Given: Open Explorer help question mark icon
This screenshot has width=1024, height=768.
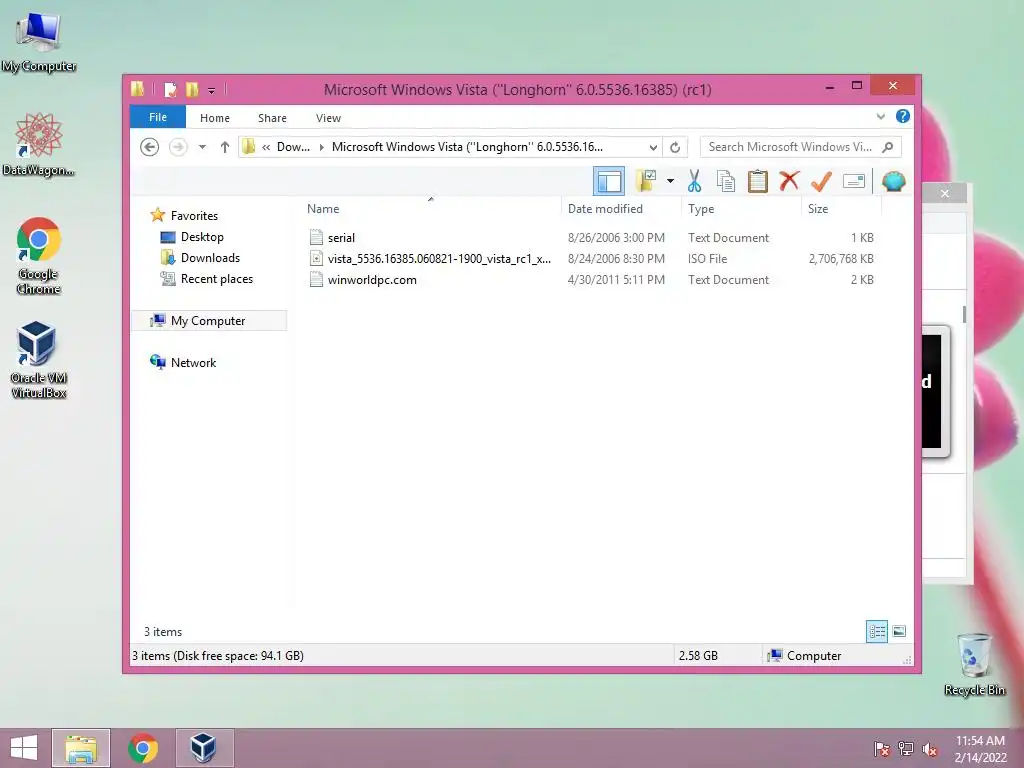Looking at the screenshot, I should click(903, 116).
